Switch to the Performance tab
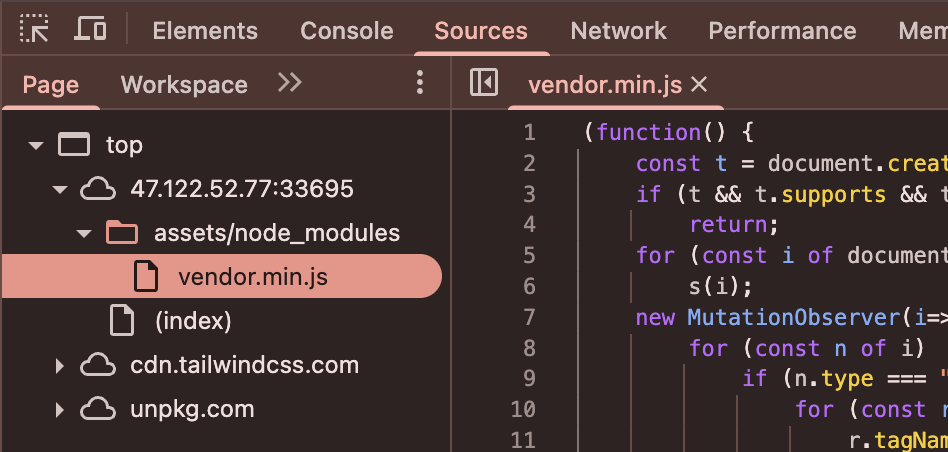The width and height of the screenshot is (948, 452). (782, 31)
